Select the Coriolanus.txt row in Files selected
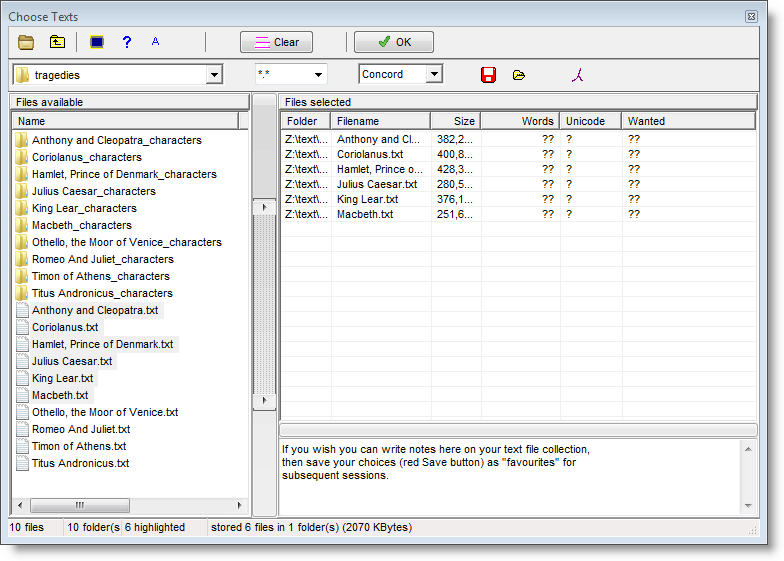This screenshot has height=561, width=784. (x=518, y=154)
